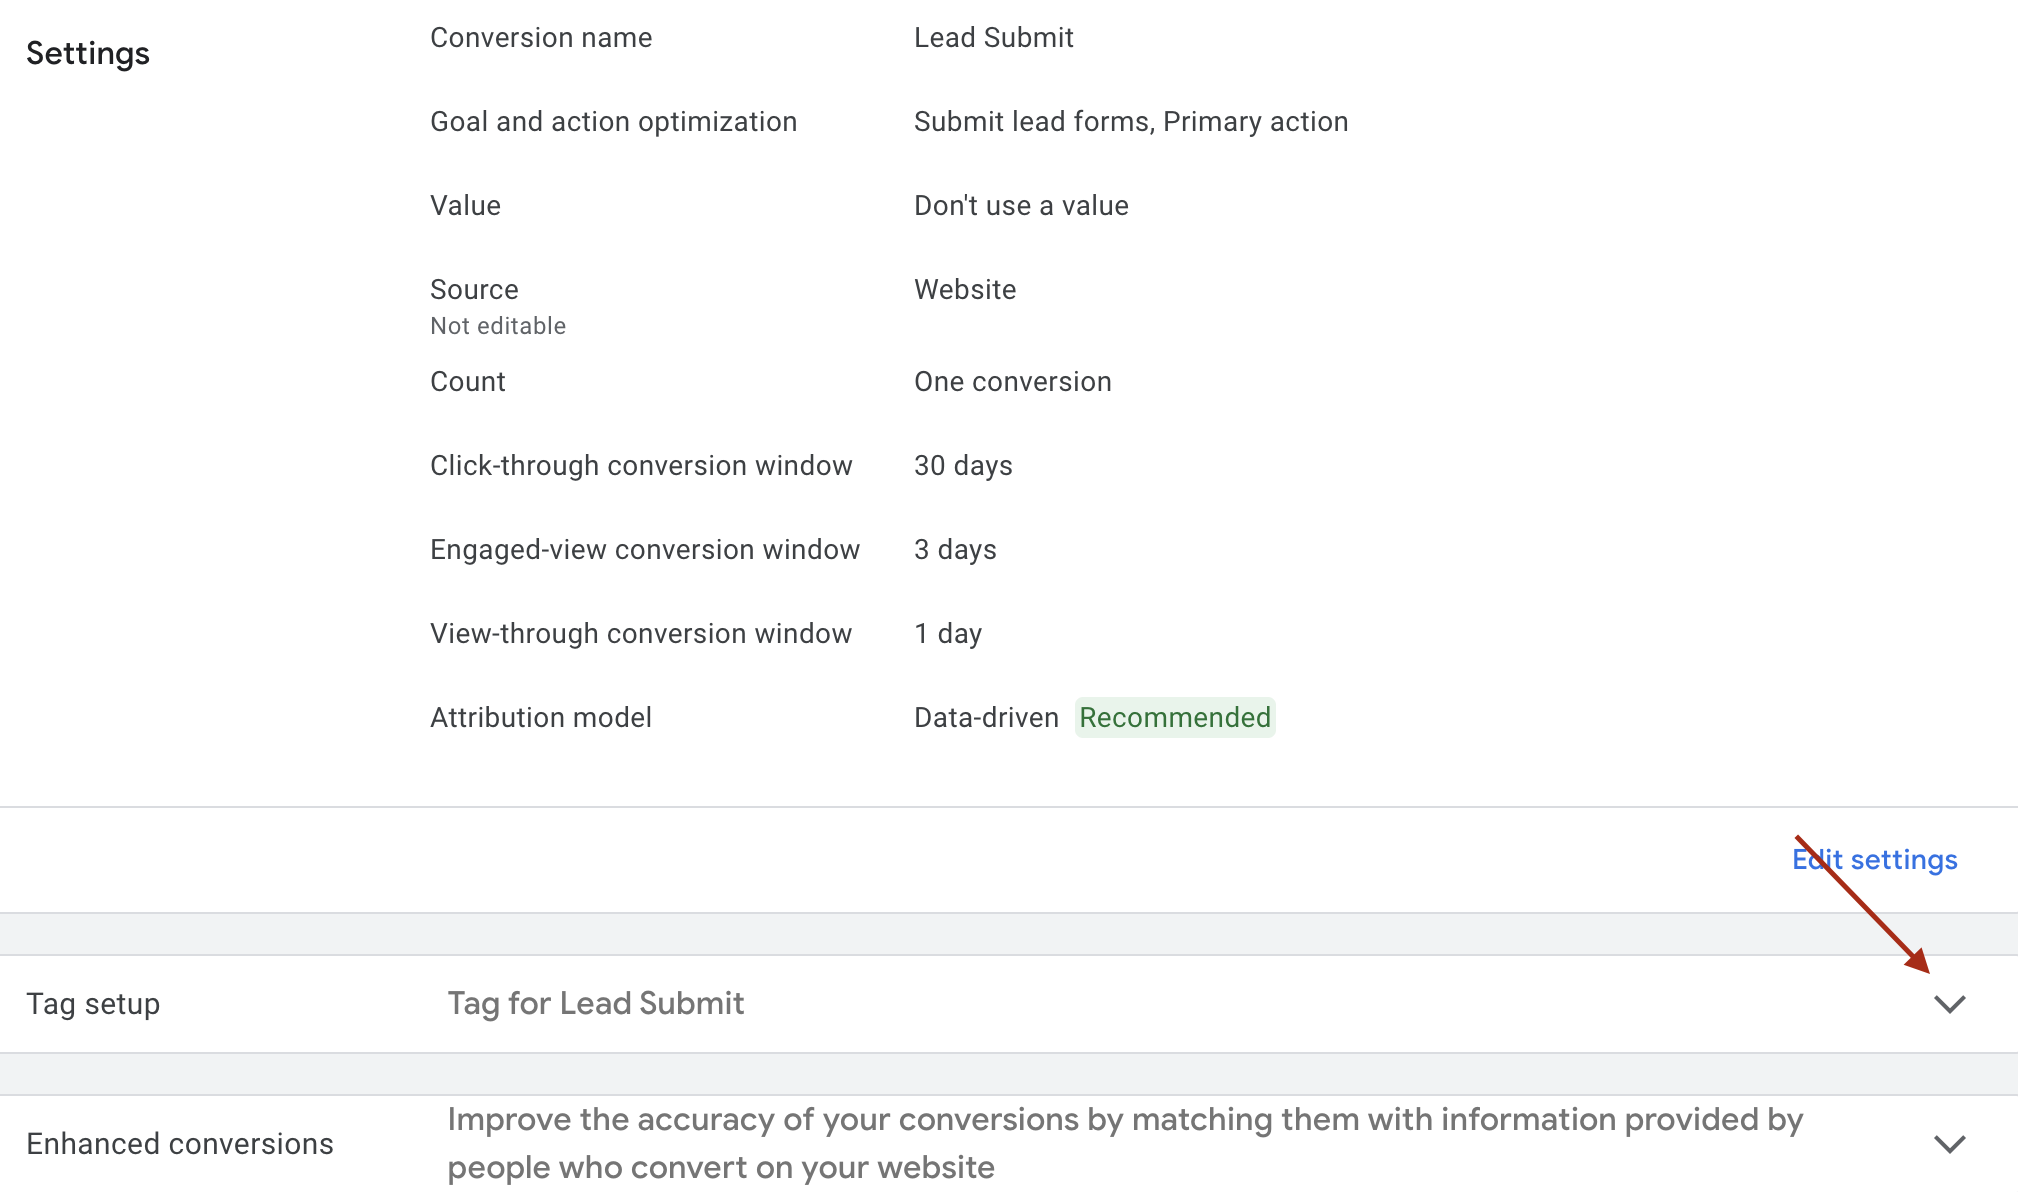
Task: Click the Tag for Lead Submit text
Action: pyautogui.click(x=595, y=1004)
